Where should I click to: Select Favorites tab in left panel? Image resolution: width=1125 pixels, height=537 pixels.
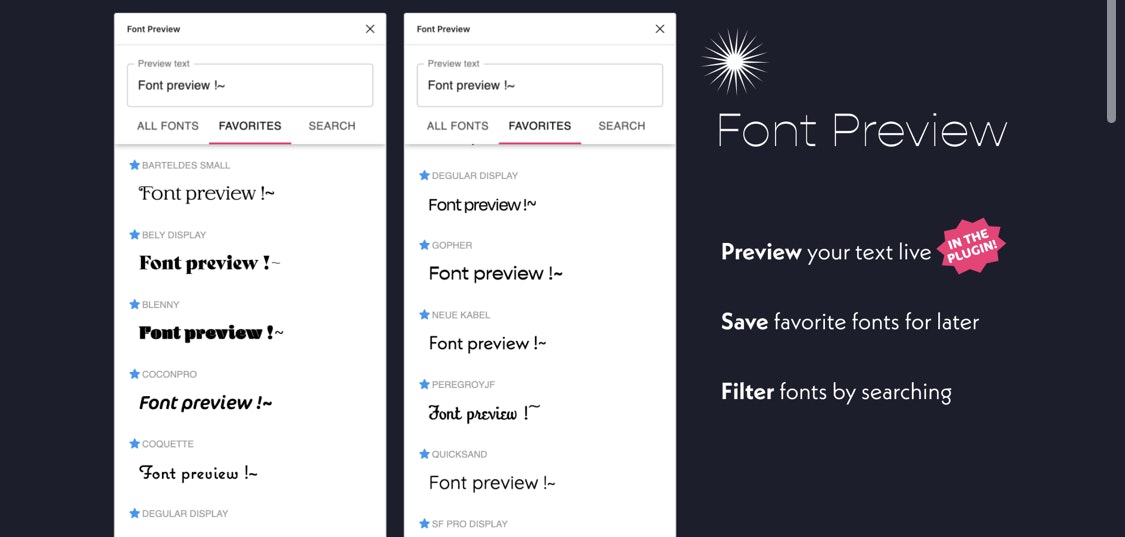point(250,126)
